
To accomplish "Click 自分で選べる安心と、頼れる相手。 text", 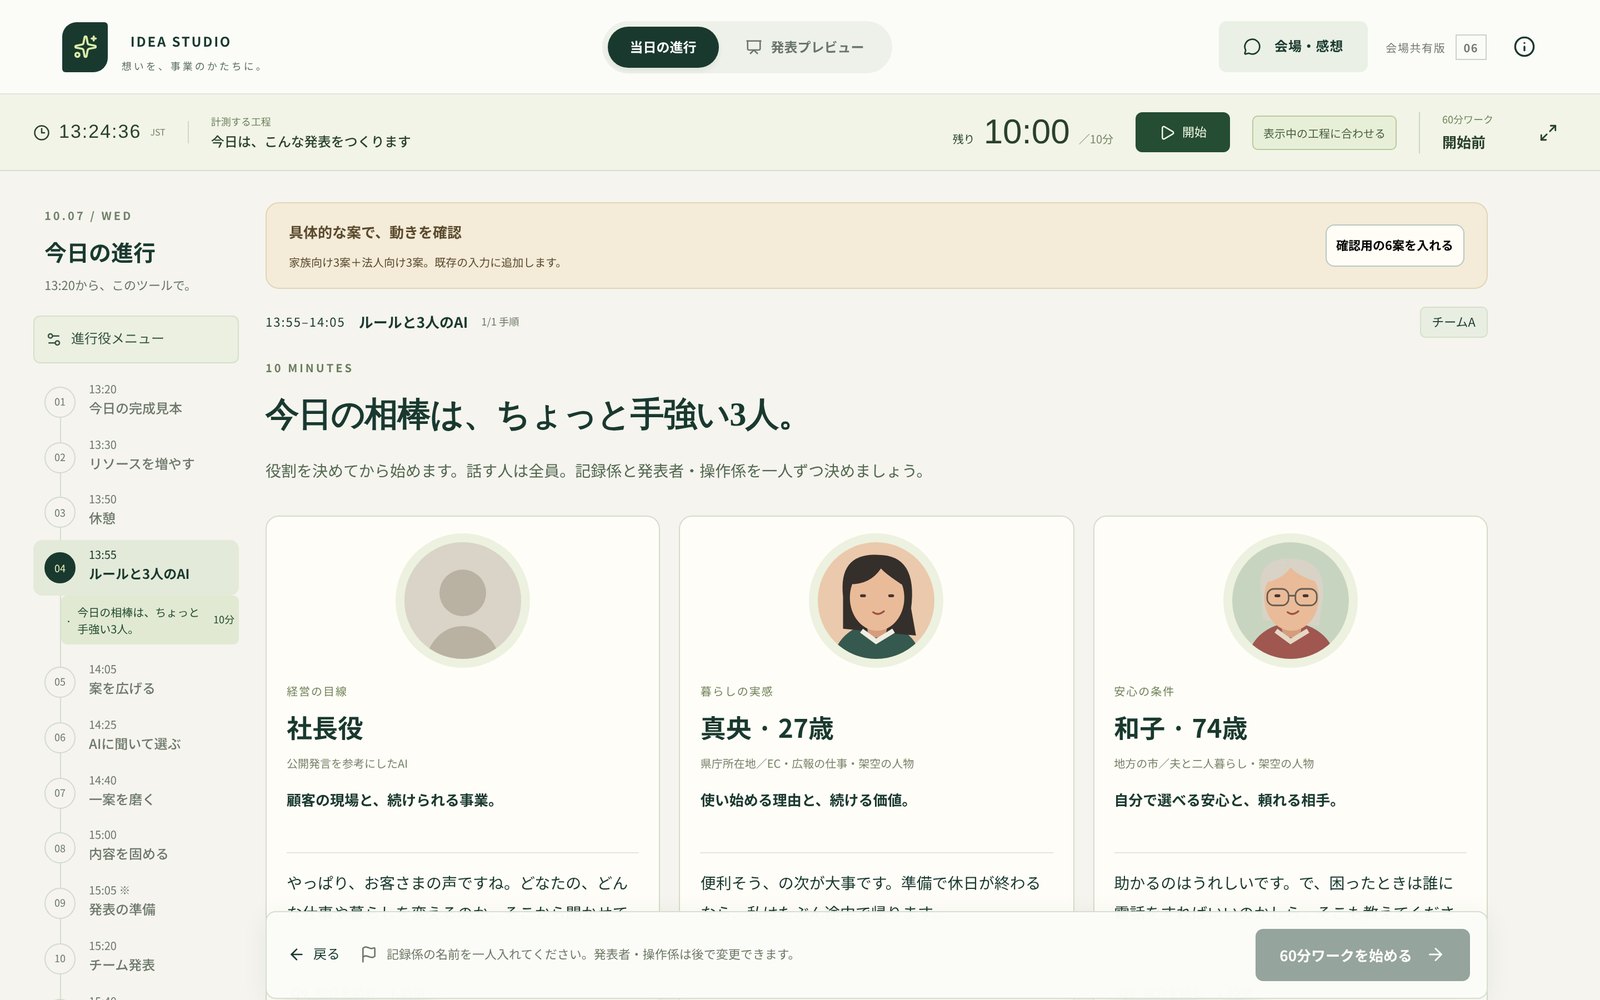I will (1226, 800).
